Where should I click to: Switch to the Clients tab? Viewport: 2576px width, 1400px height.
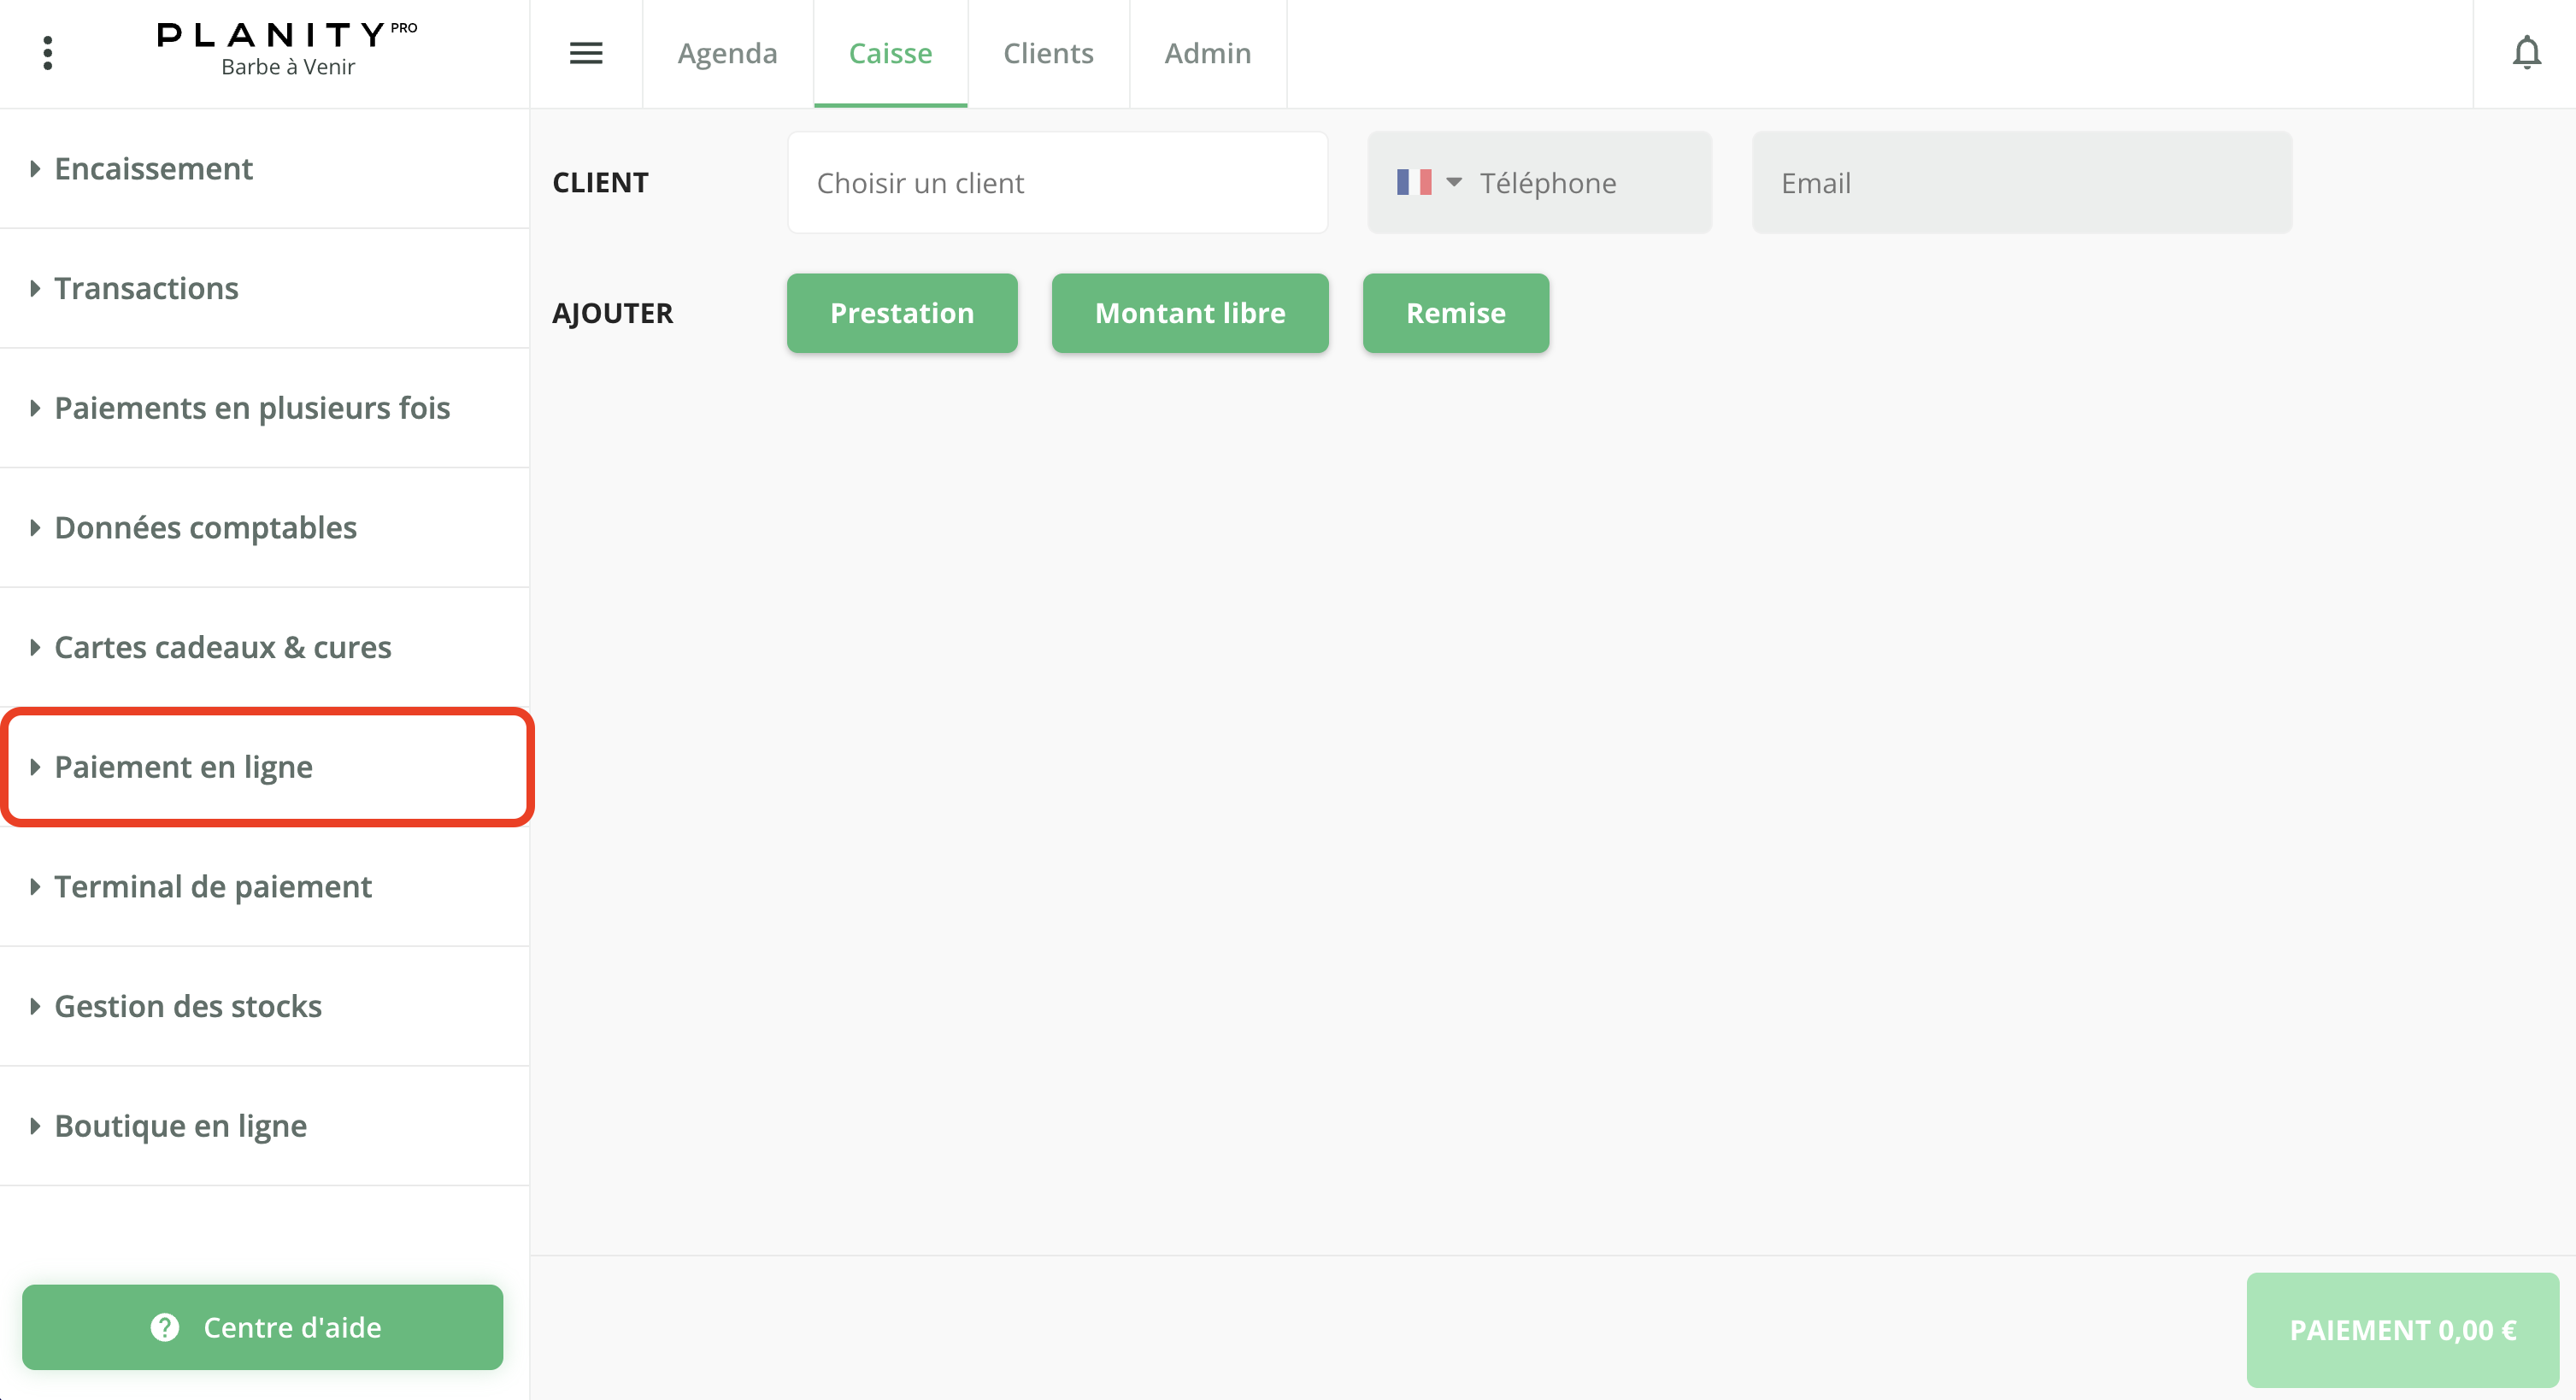tap(1048, 53)
